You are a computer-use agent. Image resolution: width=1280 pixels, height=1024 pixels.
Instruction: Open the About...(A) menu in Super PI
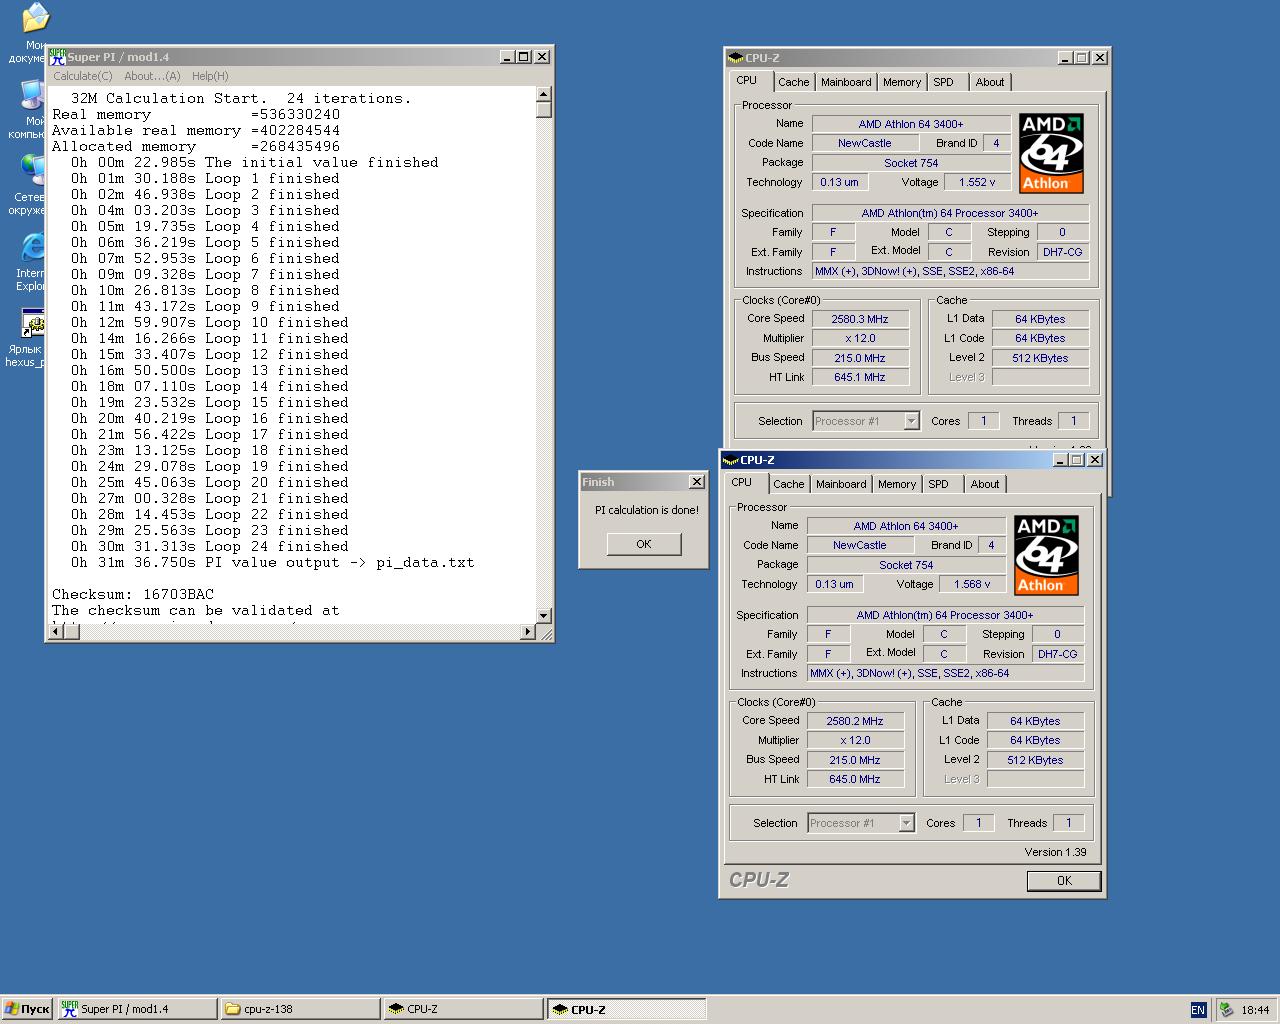152,76
